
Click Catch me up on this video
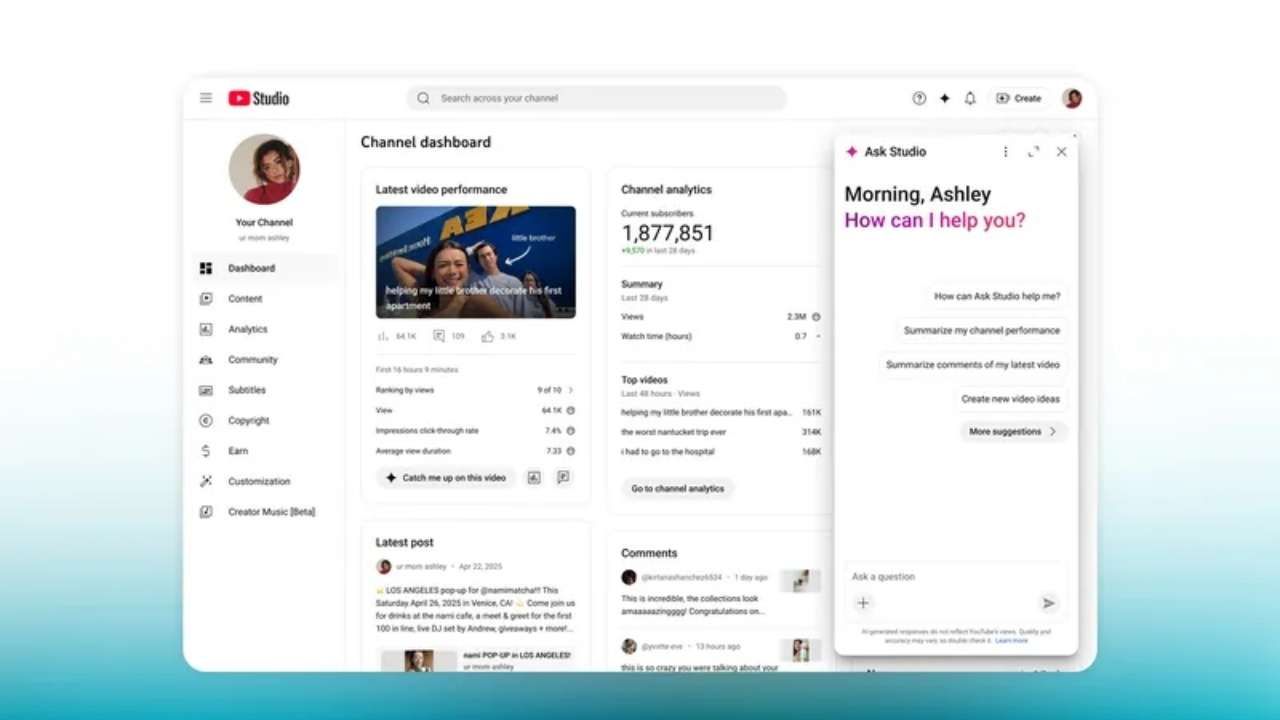click(445, 478)
